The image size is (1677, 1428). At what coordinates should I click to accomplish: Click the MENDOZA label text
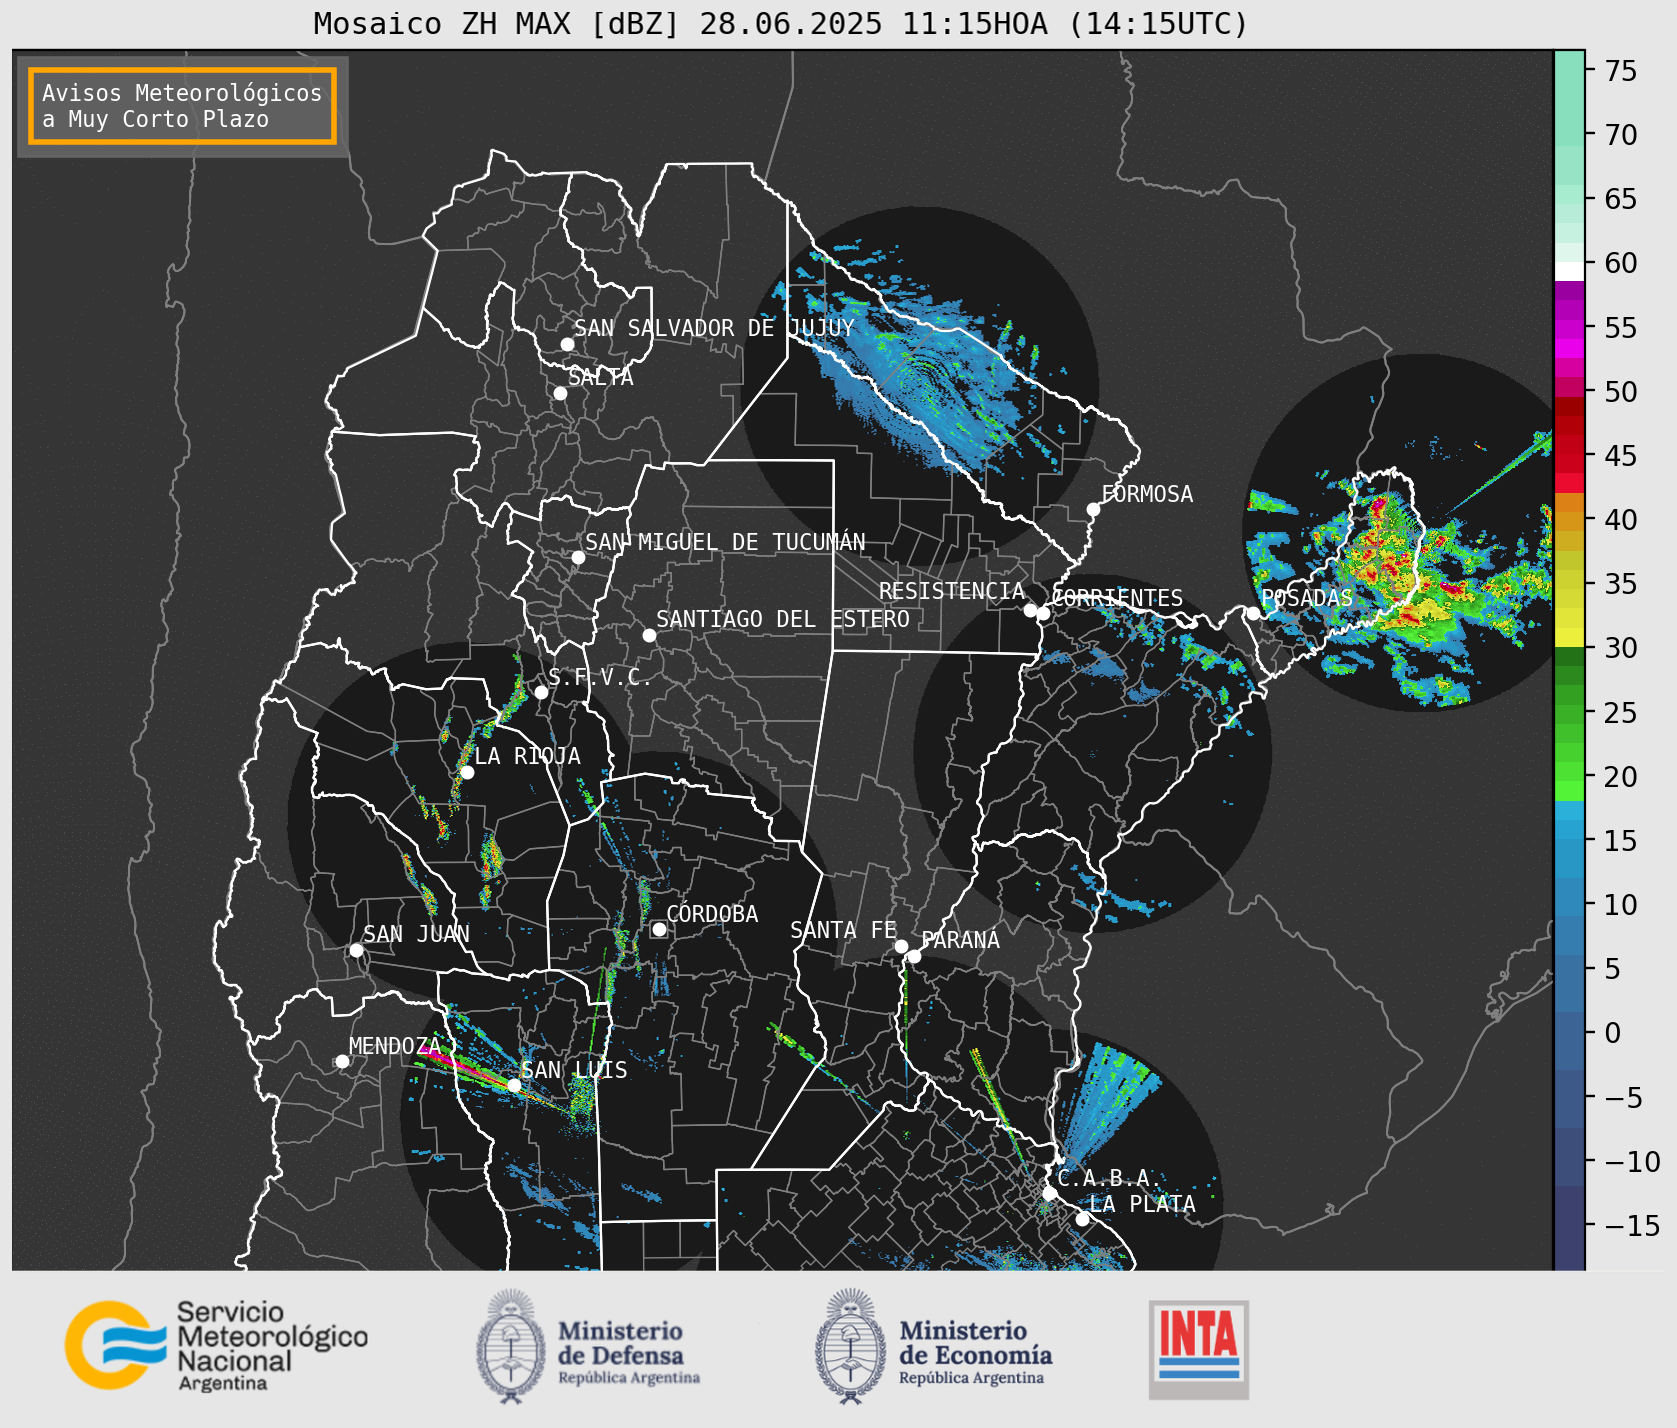[x=395, y=1046]
